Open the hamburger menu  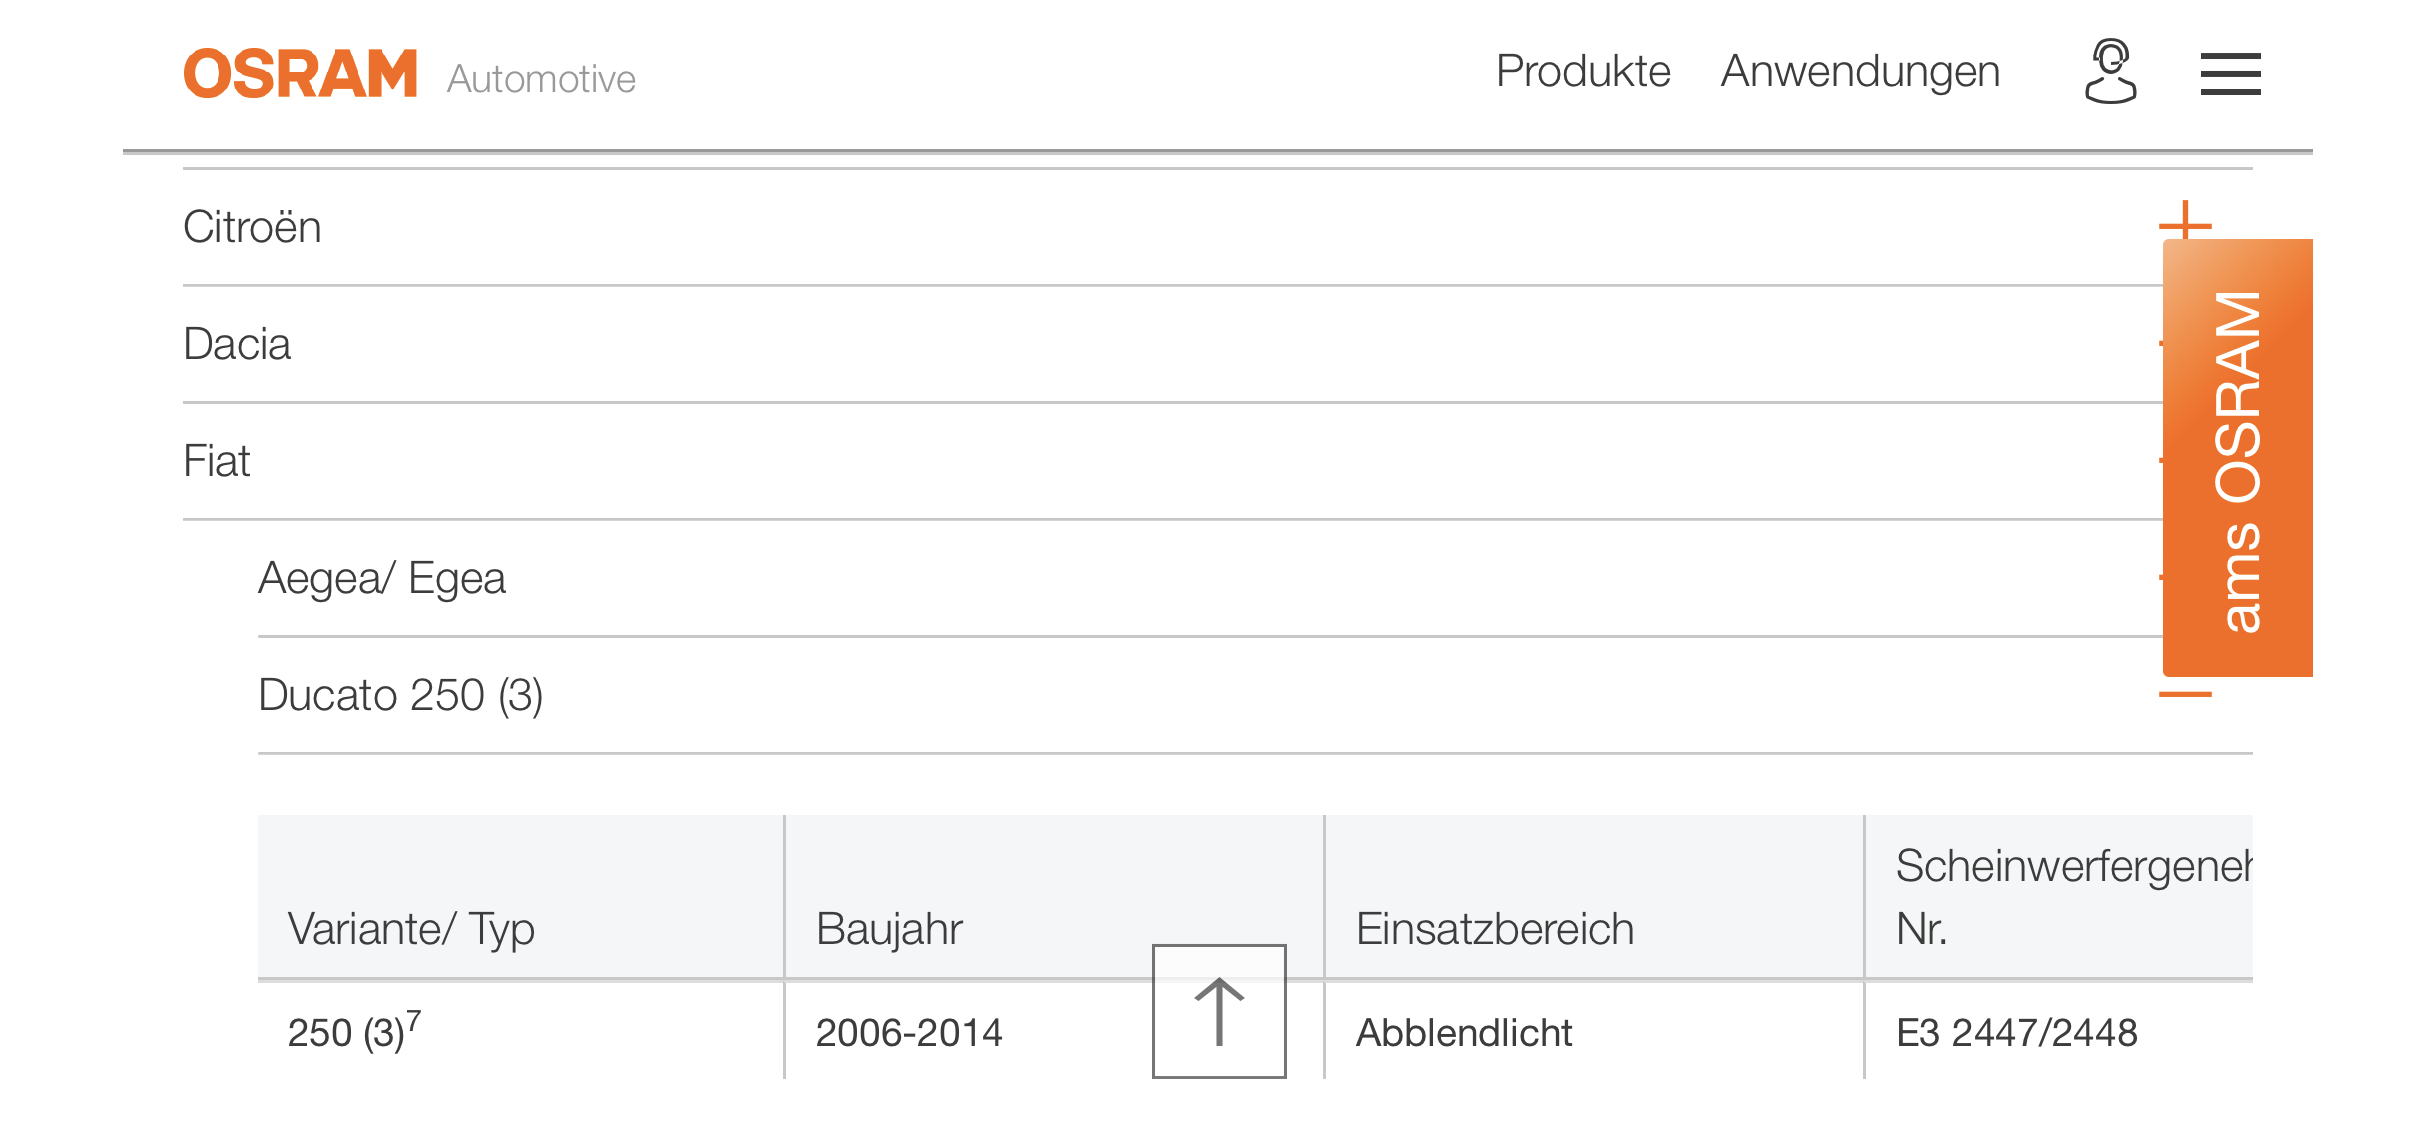[2230, 74]
